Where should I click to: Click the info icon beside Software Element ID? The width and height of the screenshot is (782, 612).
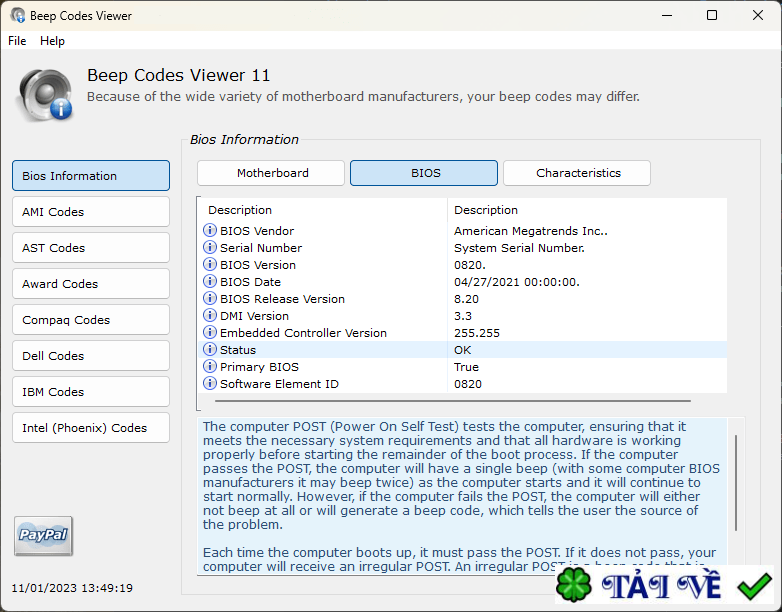point(210,384)
